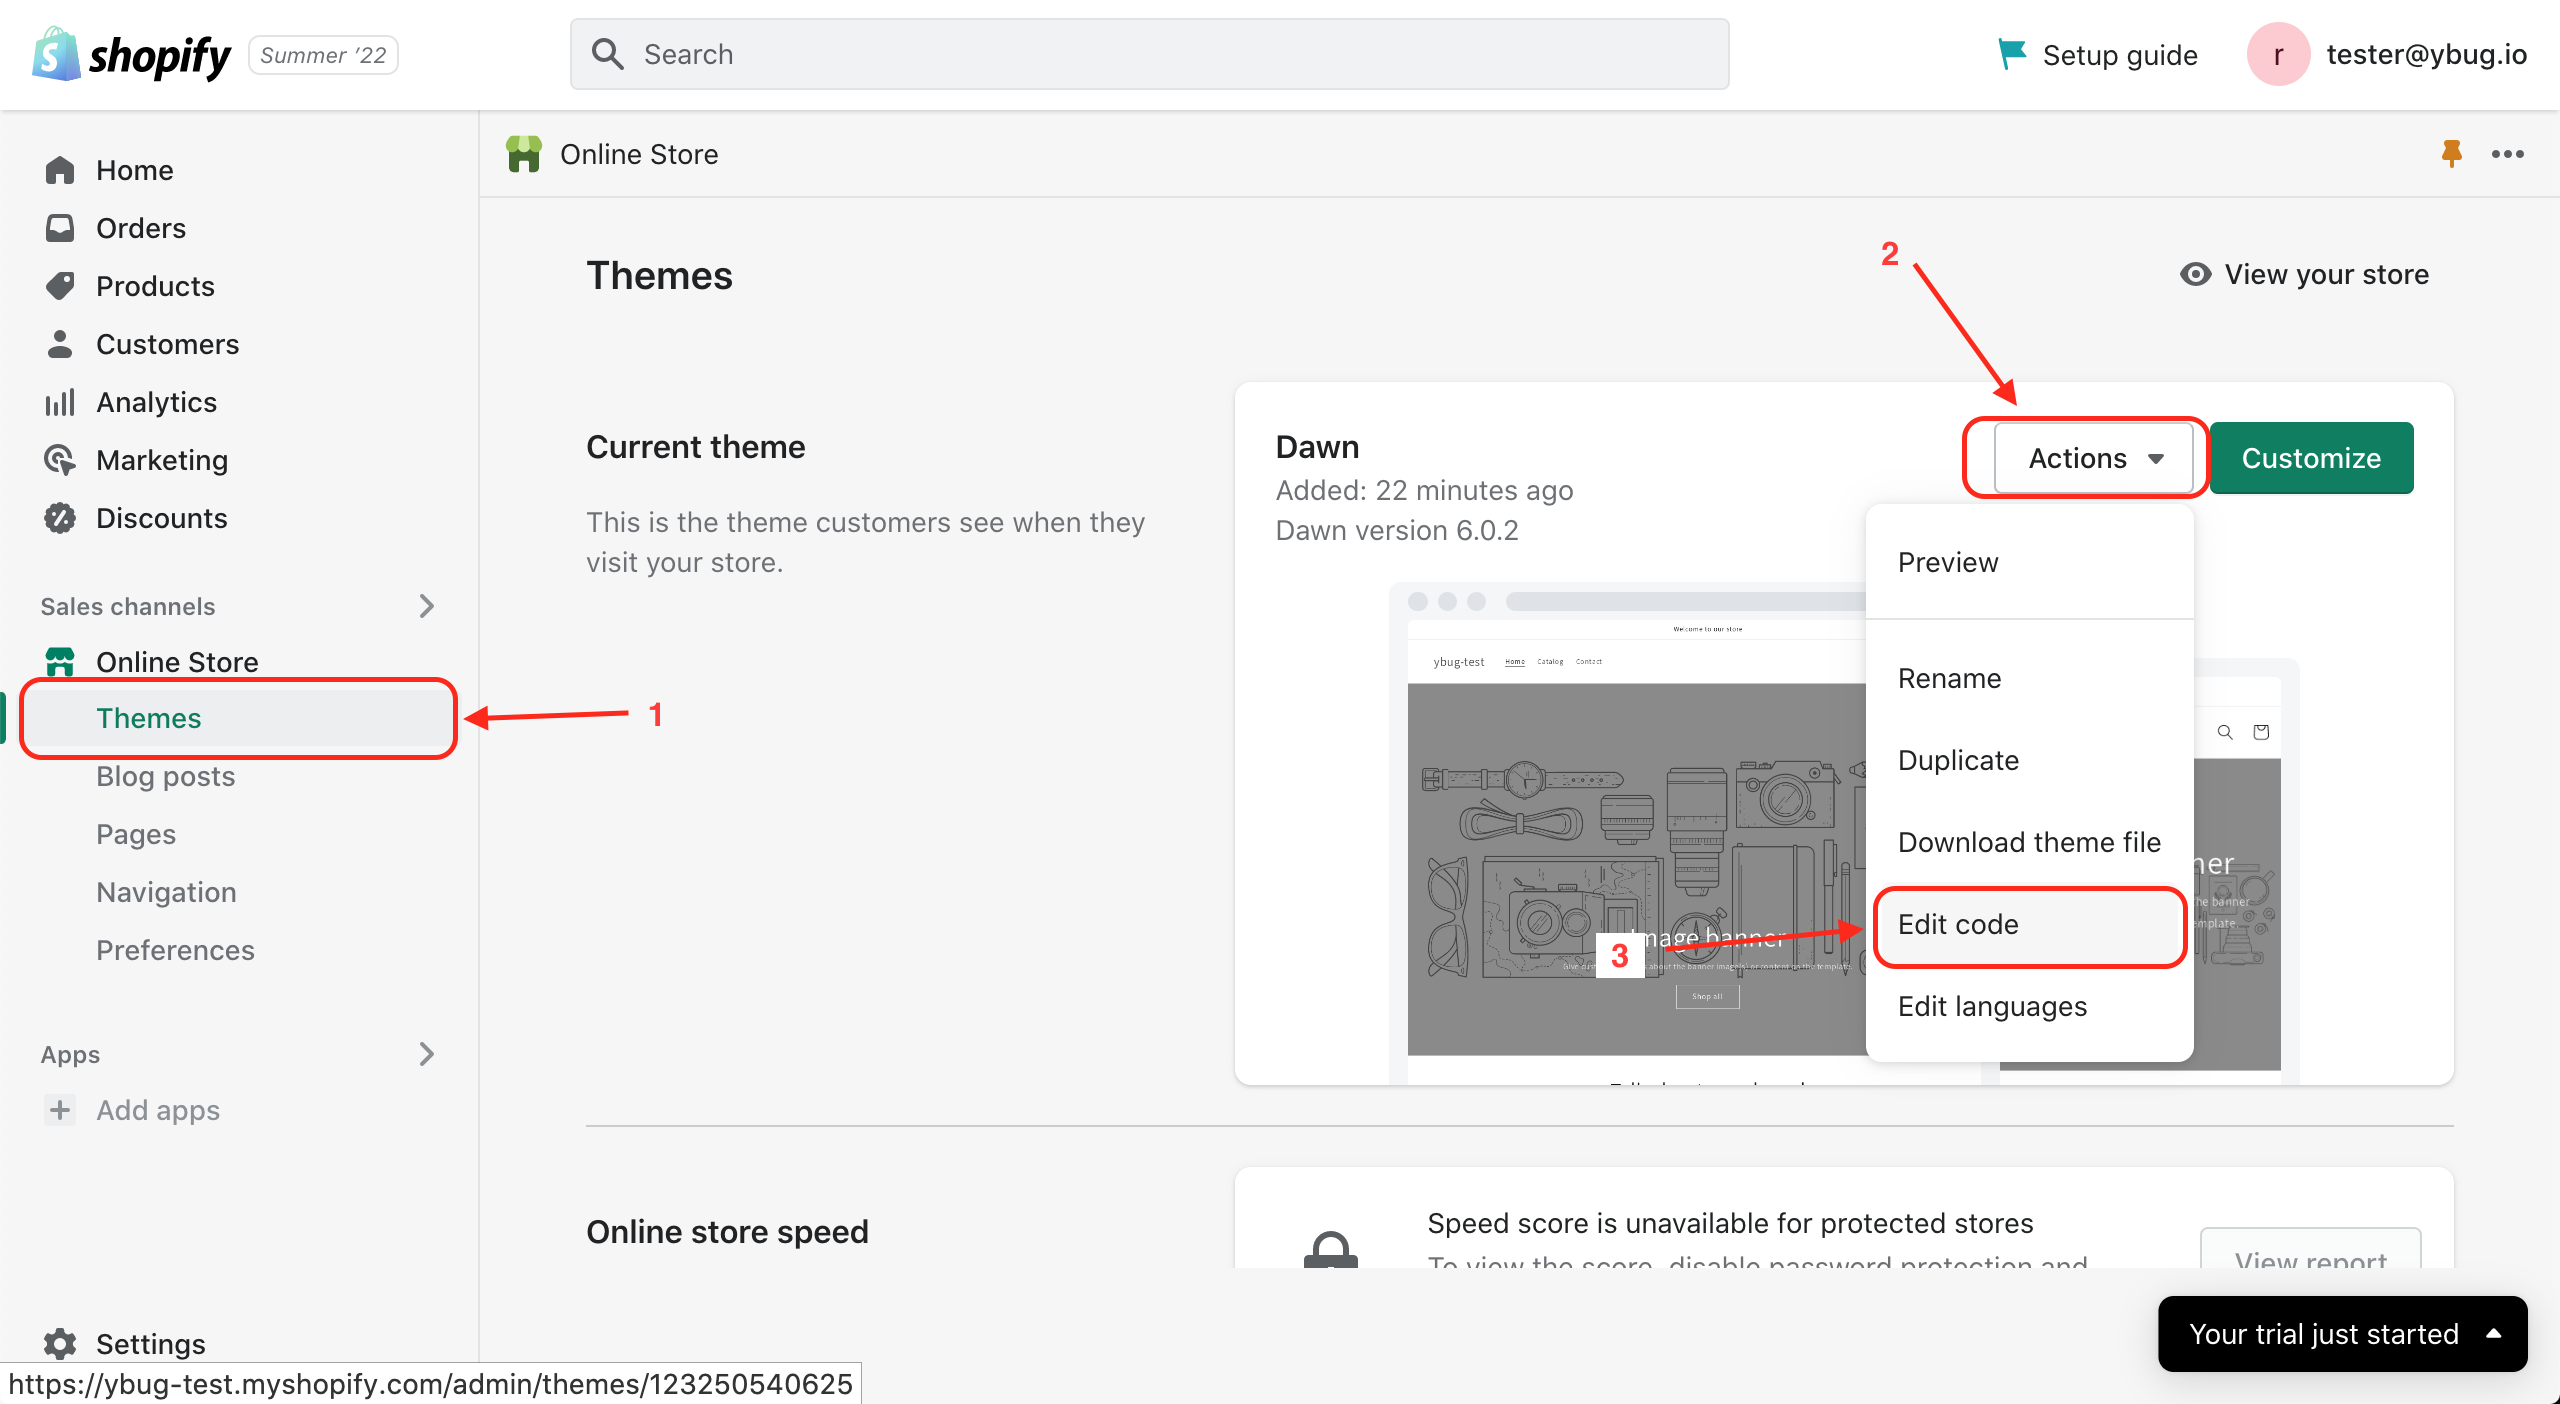2560x1404 pixels.
Task: Open Analytics bar chart icon
Action: (x=60, y=402)
